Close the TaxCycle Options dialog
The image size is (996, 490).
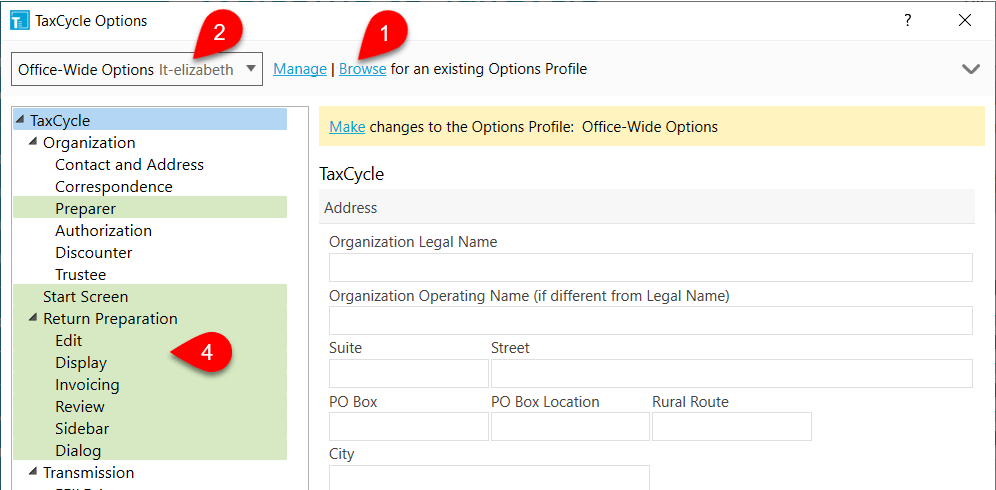[x=965, y=20]
